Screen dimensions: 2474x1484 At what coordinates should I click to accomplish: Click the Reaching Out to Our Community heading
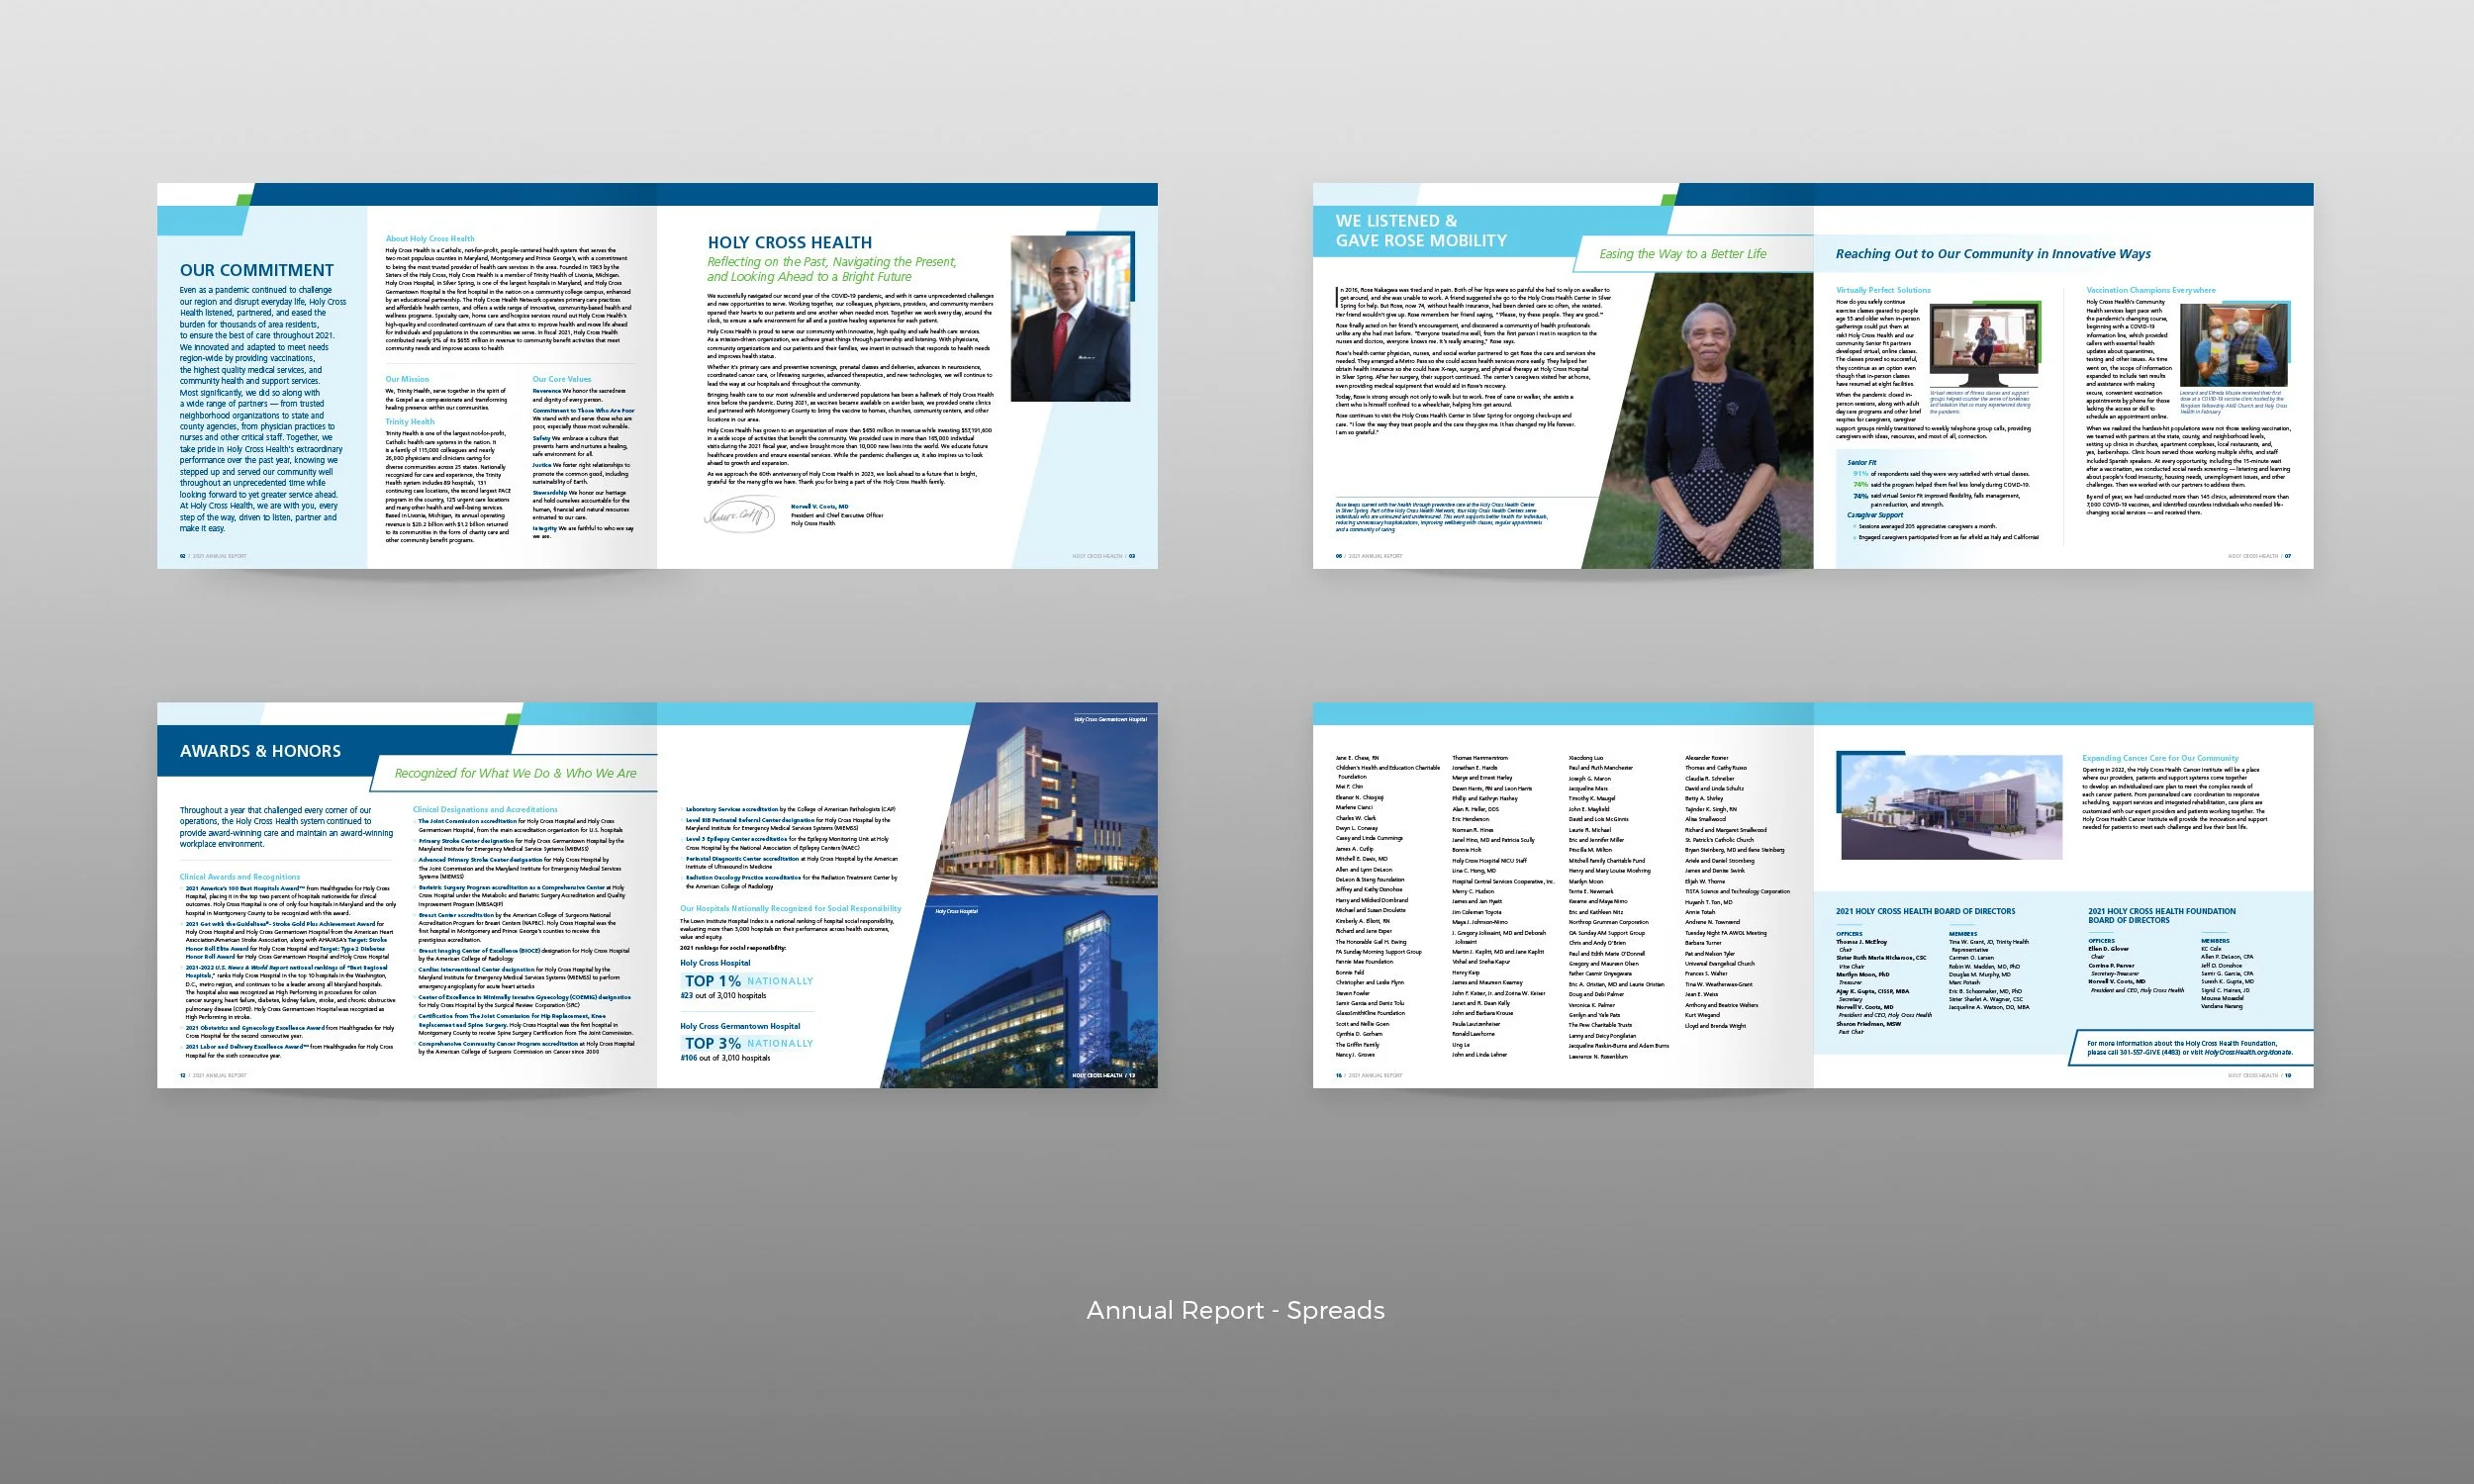click(x=1992, y=254)
